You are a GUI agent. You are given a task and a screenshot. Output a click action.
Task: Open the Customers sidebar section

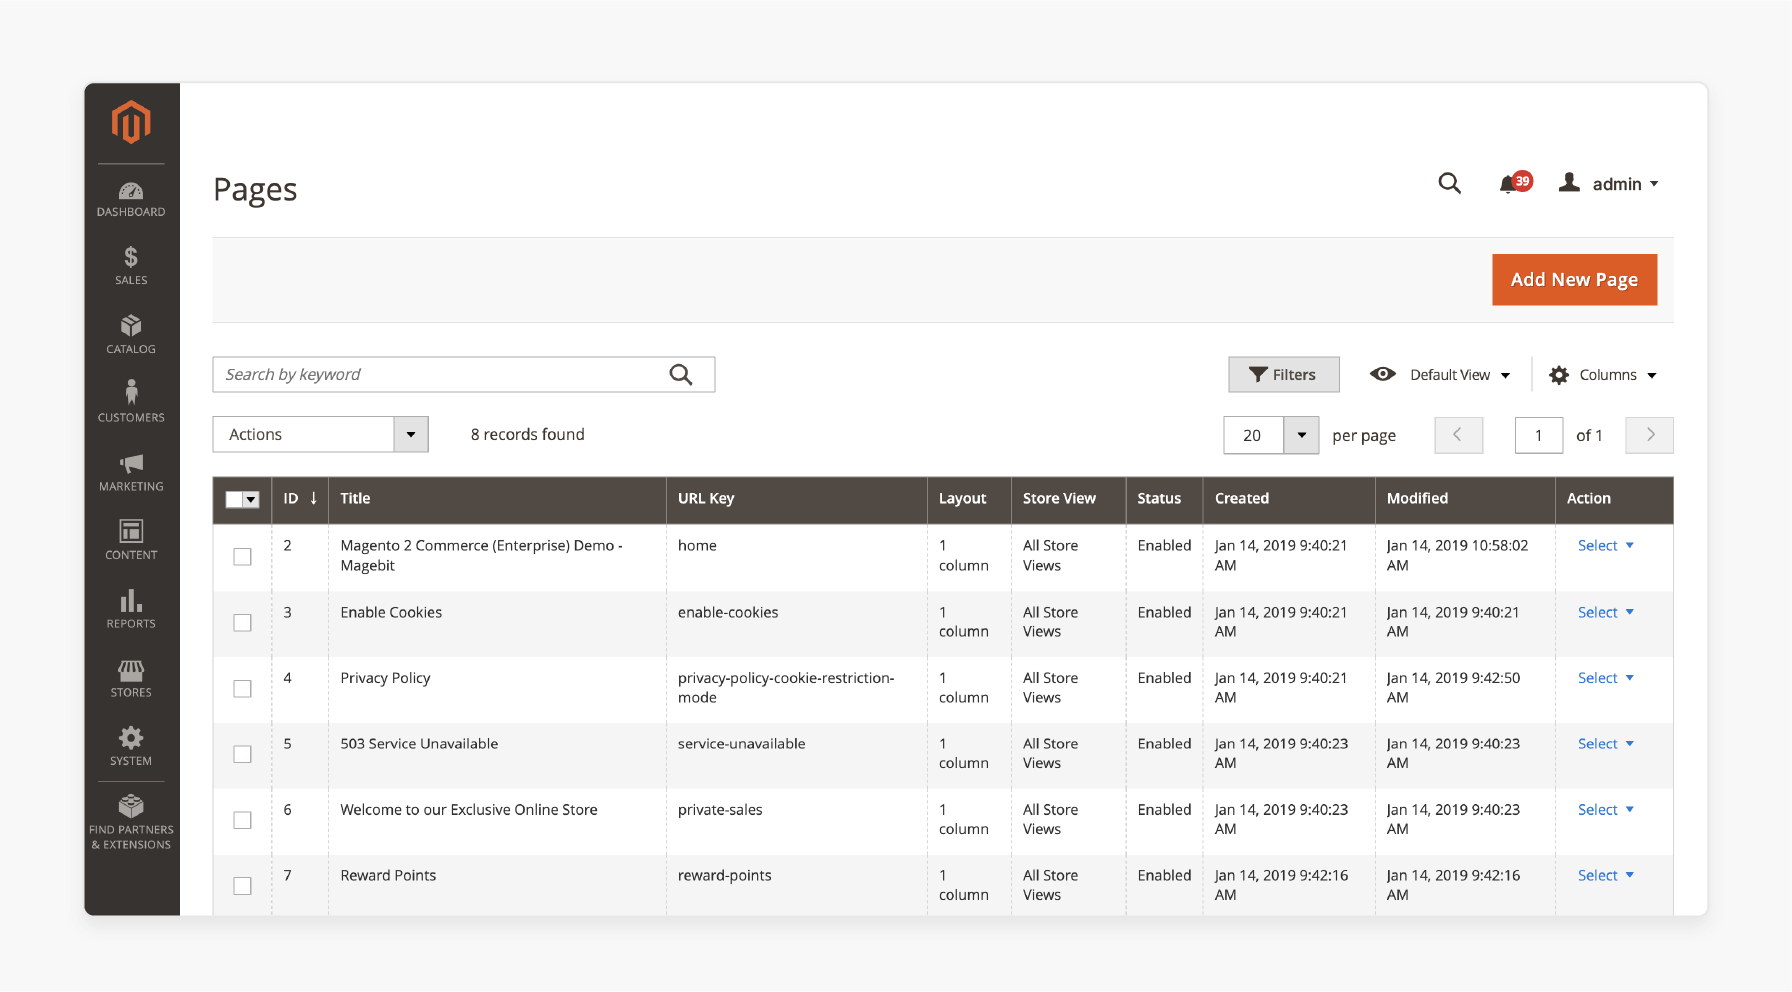[131, 401]
